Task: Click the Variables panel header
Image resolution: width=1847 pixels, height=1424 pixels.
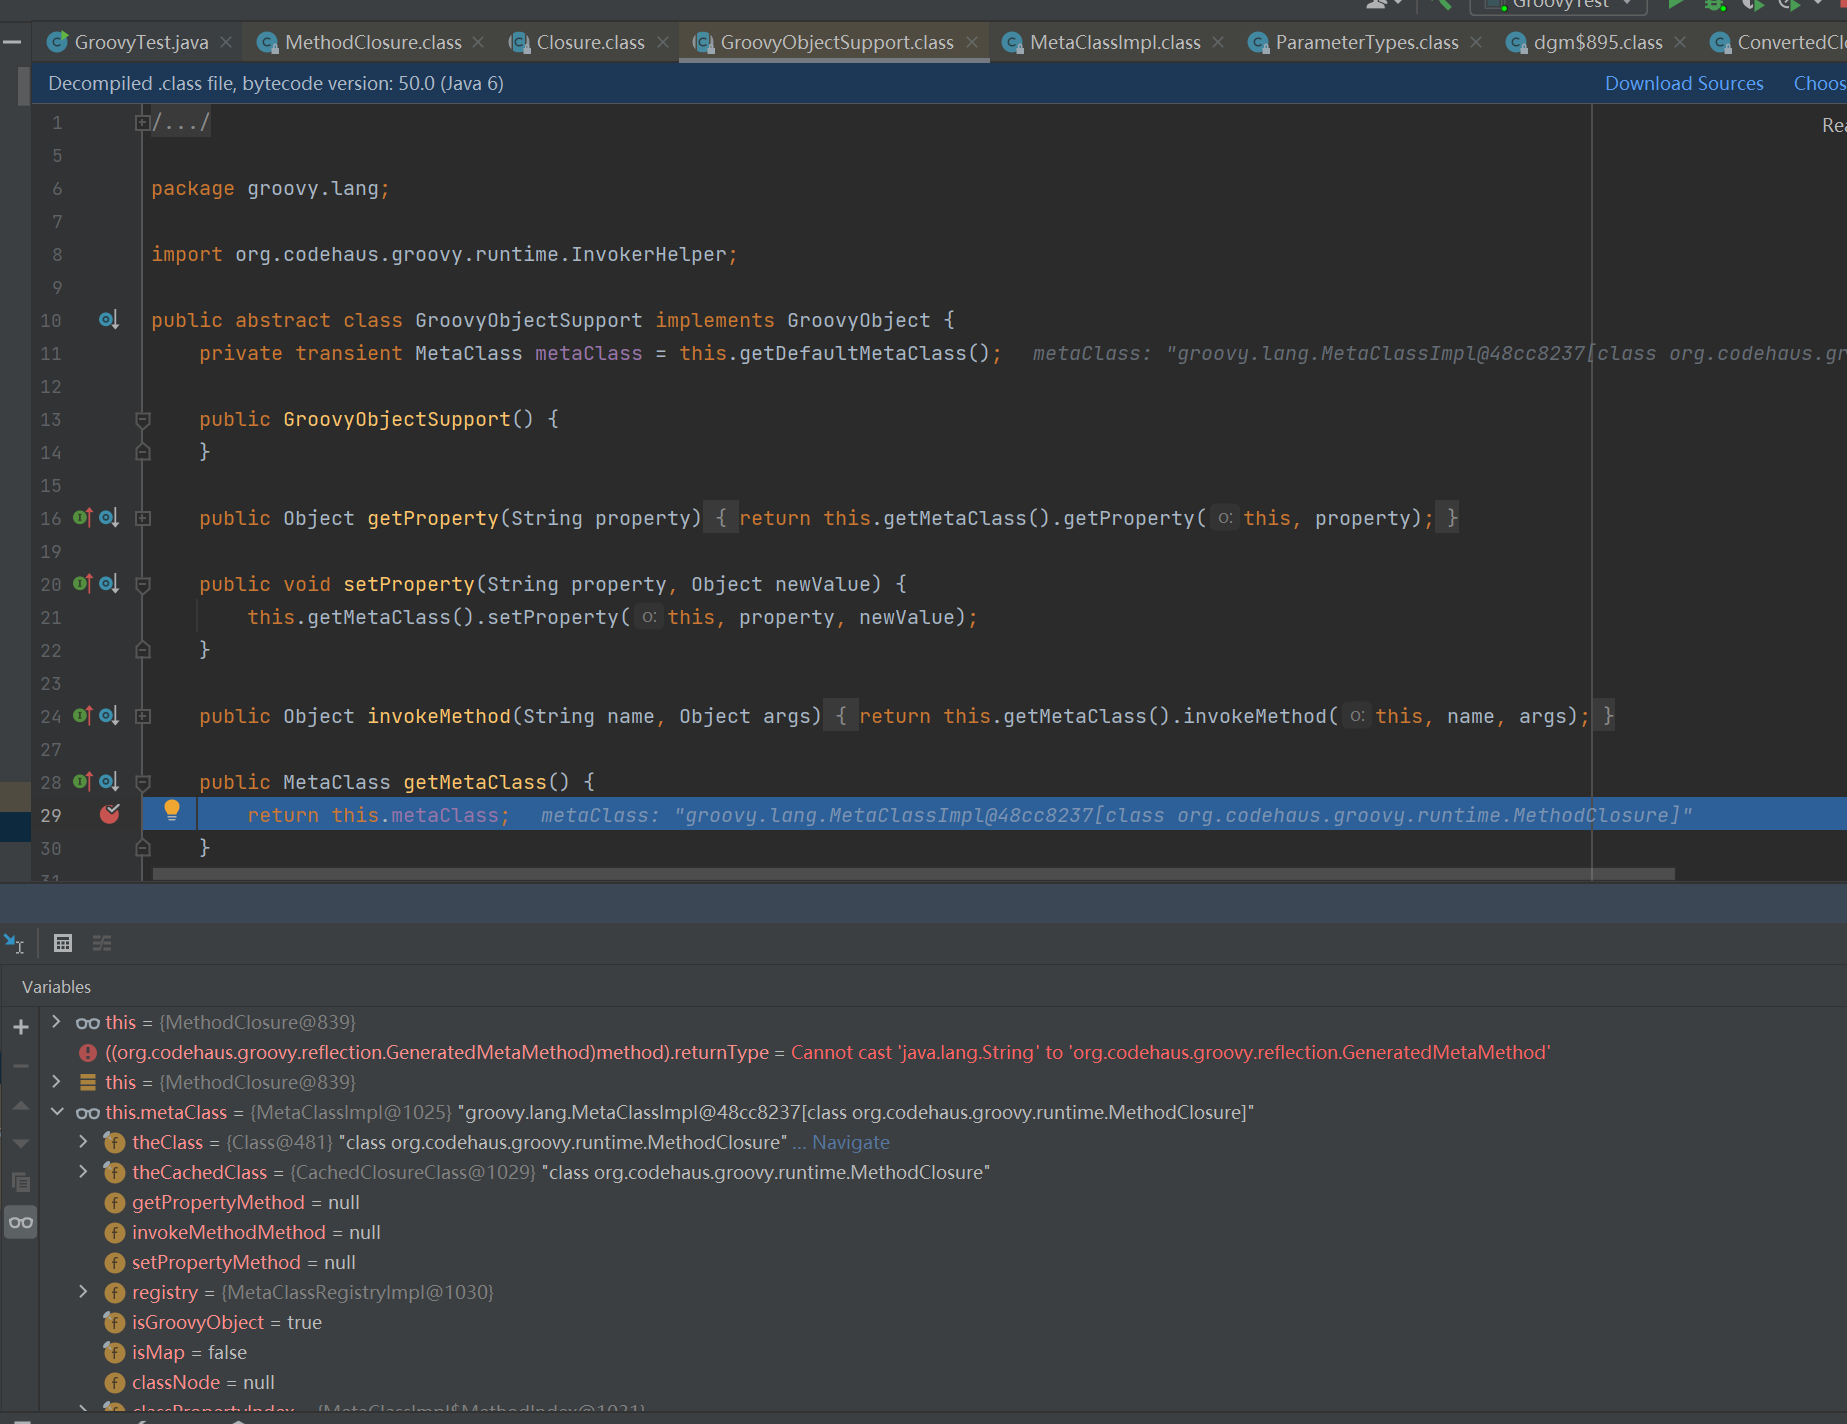Action: 56,987
